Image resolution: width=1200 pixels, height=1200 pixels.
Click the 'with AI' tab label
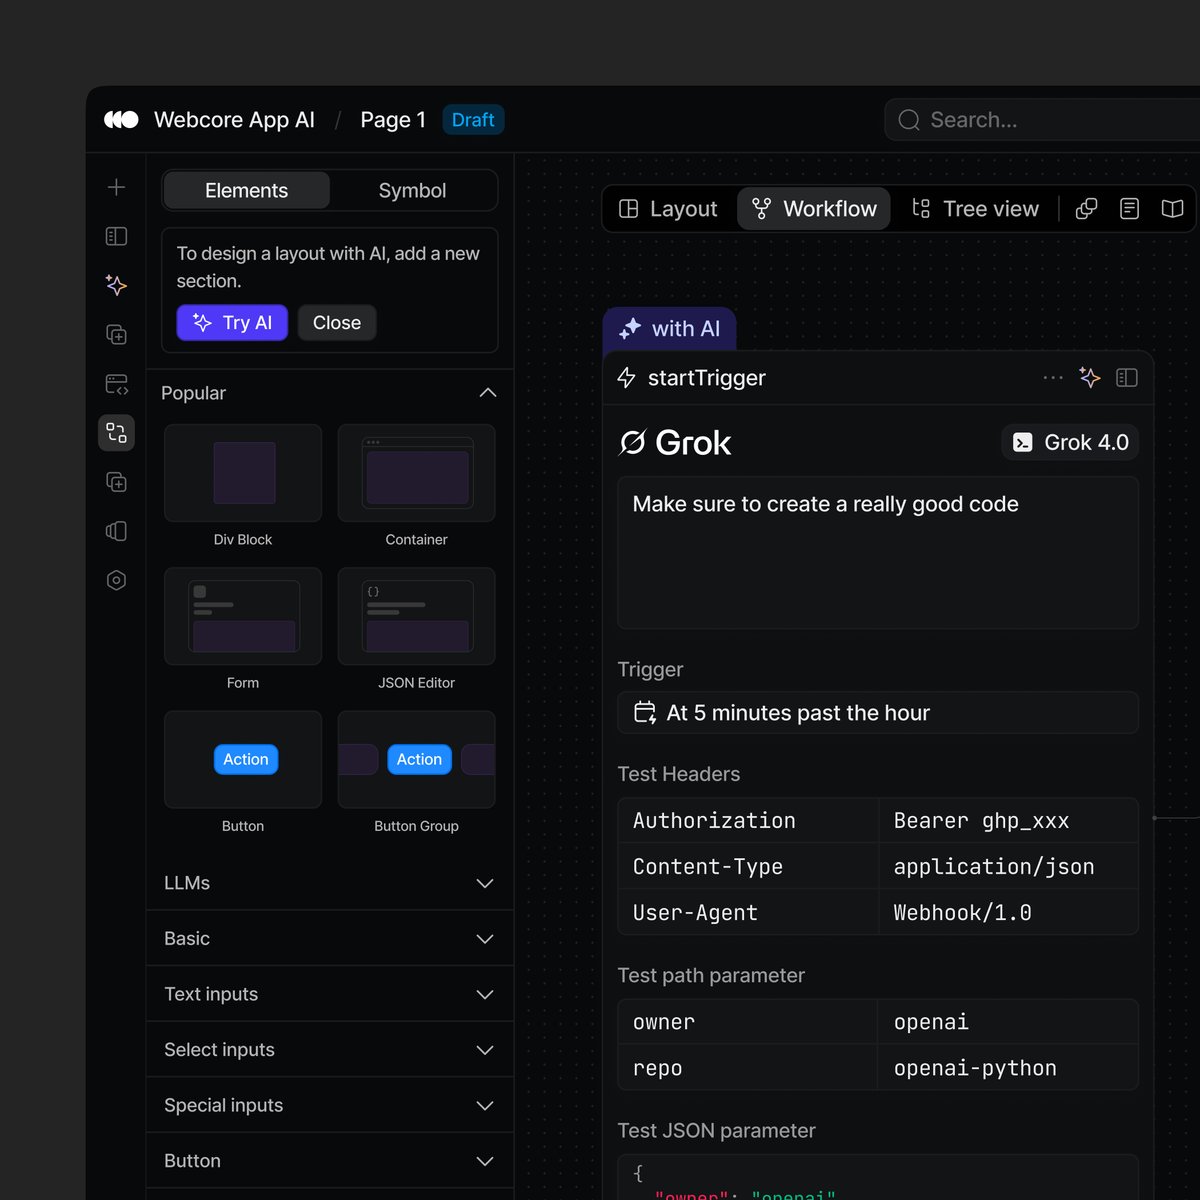click(x=670, y=329)
